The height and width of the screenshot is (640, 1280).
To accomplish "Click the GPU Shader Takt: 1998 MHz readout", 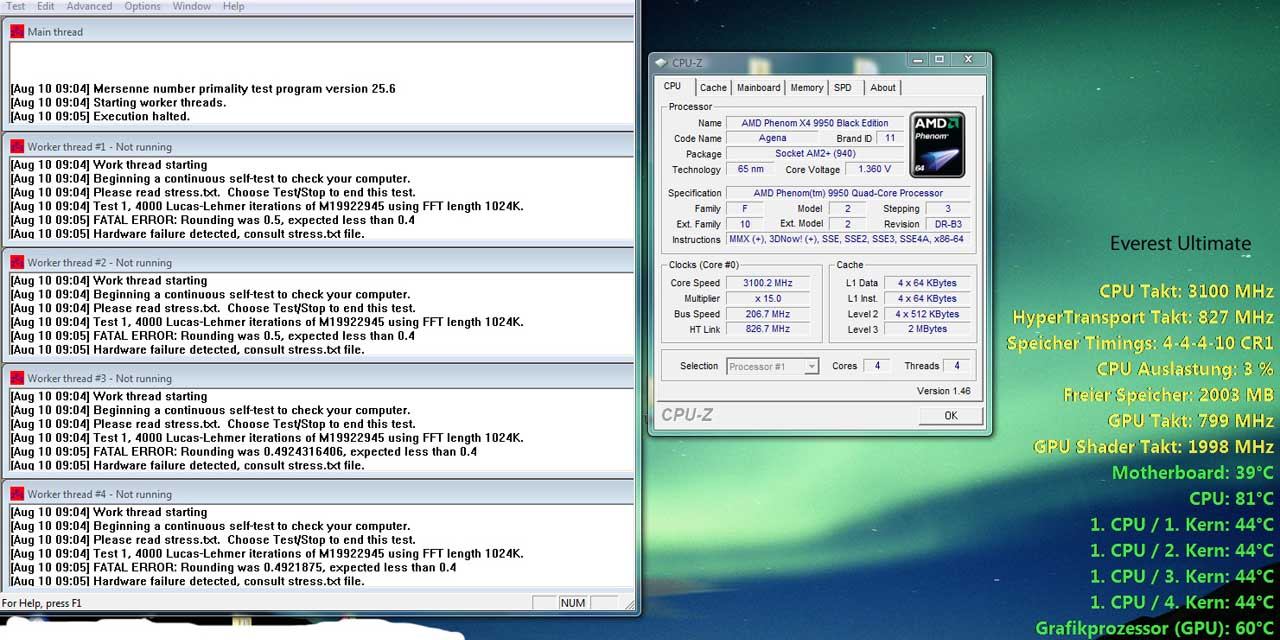I will pyautogui.click(x=1154, y=446).
